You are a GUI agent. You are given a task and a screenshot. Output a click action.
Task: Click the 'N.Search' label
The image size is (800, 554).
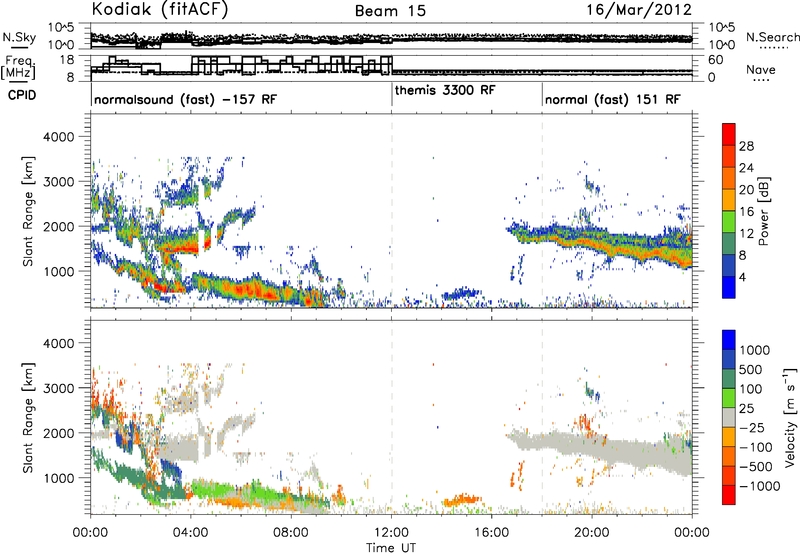coord(772,37)
